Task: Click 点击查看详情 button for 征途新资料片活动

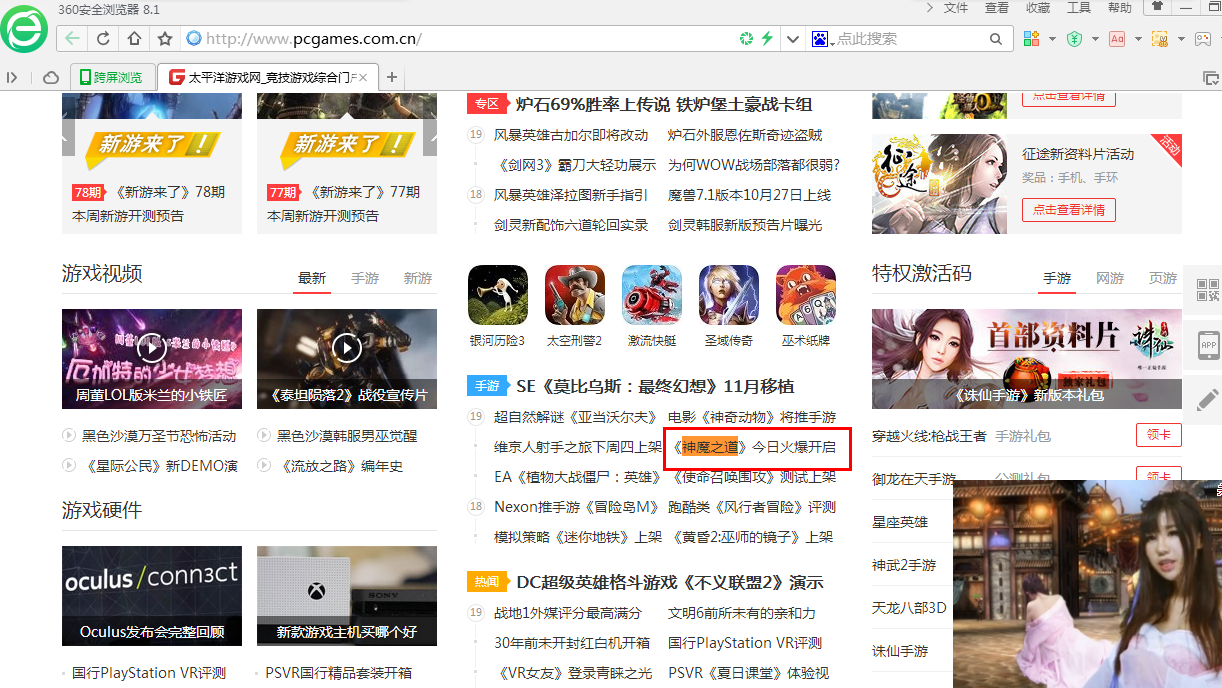Action: tap(1069, 210)
